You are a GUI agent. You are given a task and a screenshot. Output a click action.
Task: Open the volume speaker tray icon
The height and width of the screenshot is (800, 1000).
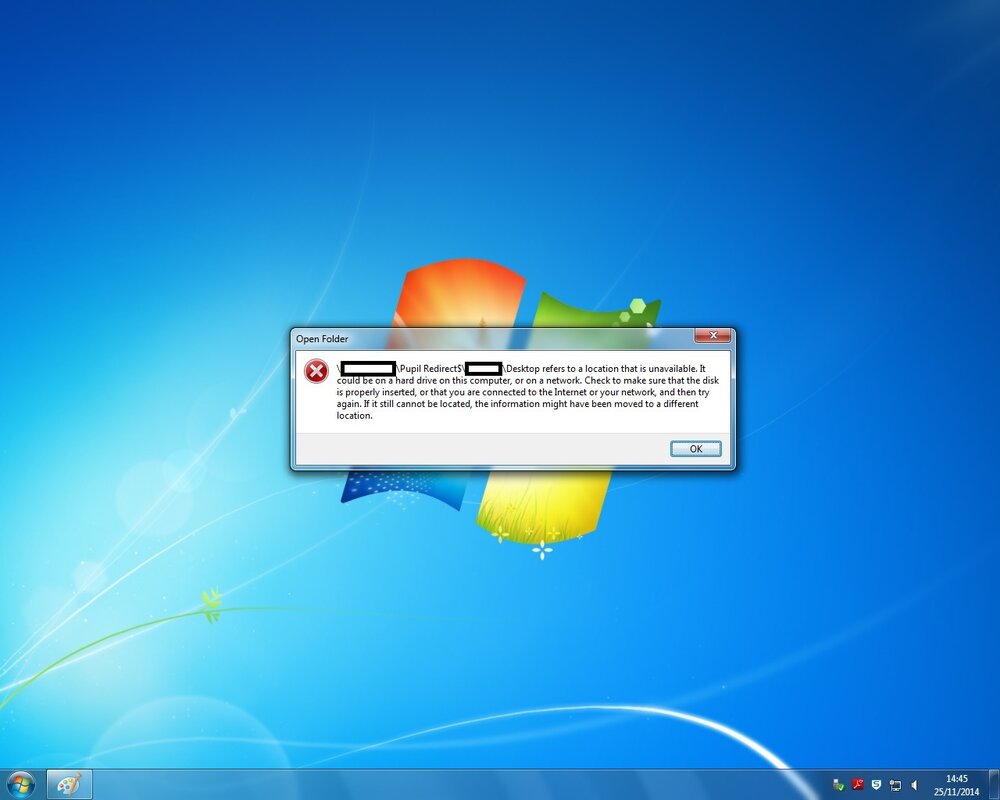(914, 785)
